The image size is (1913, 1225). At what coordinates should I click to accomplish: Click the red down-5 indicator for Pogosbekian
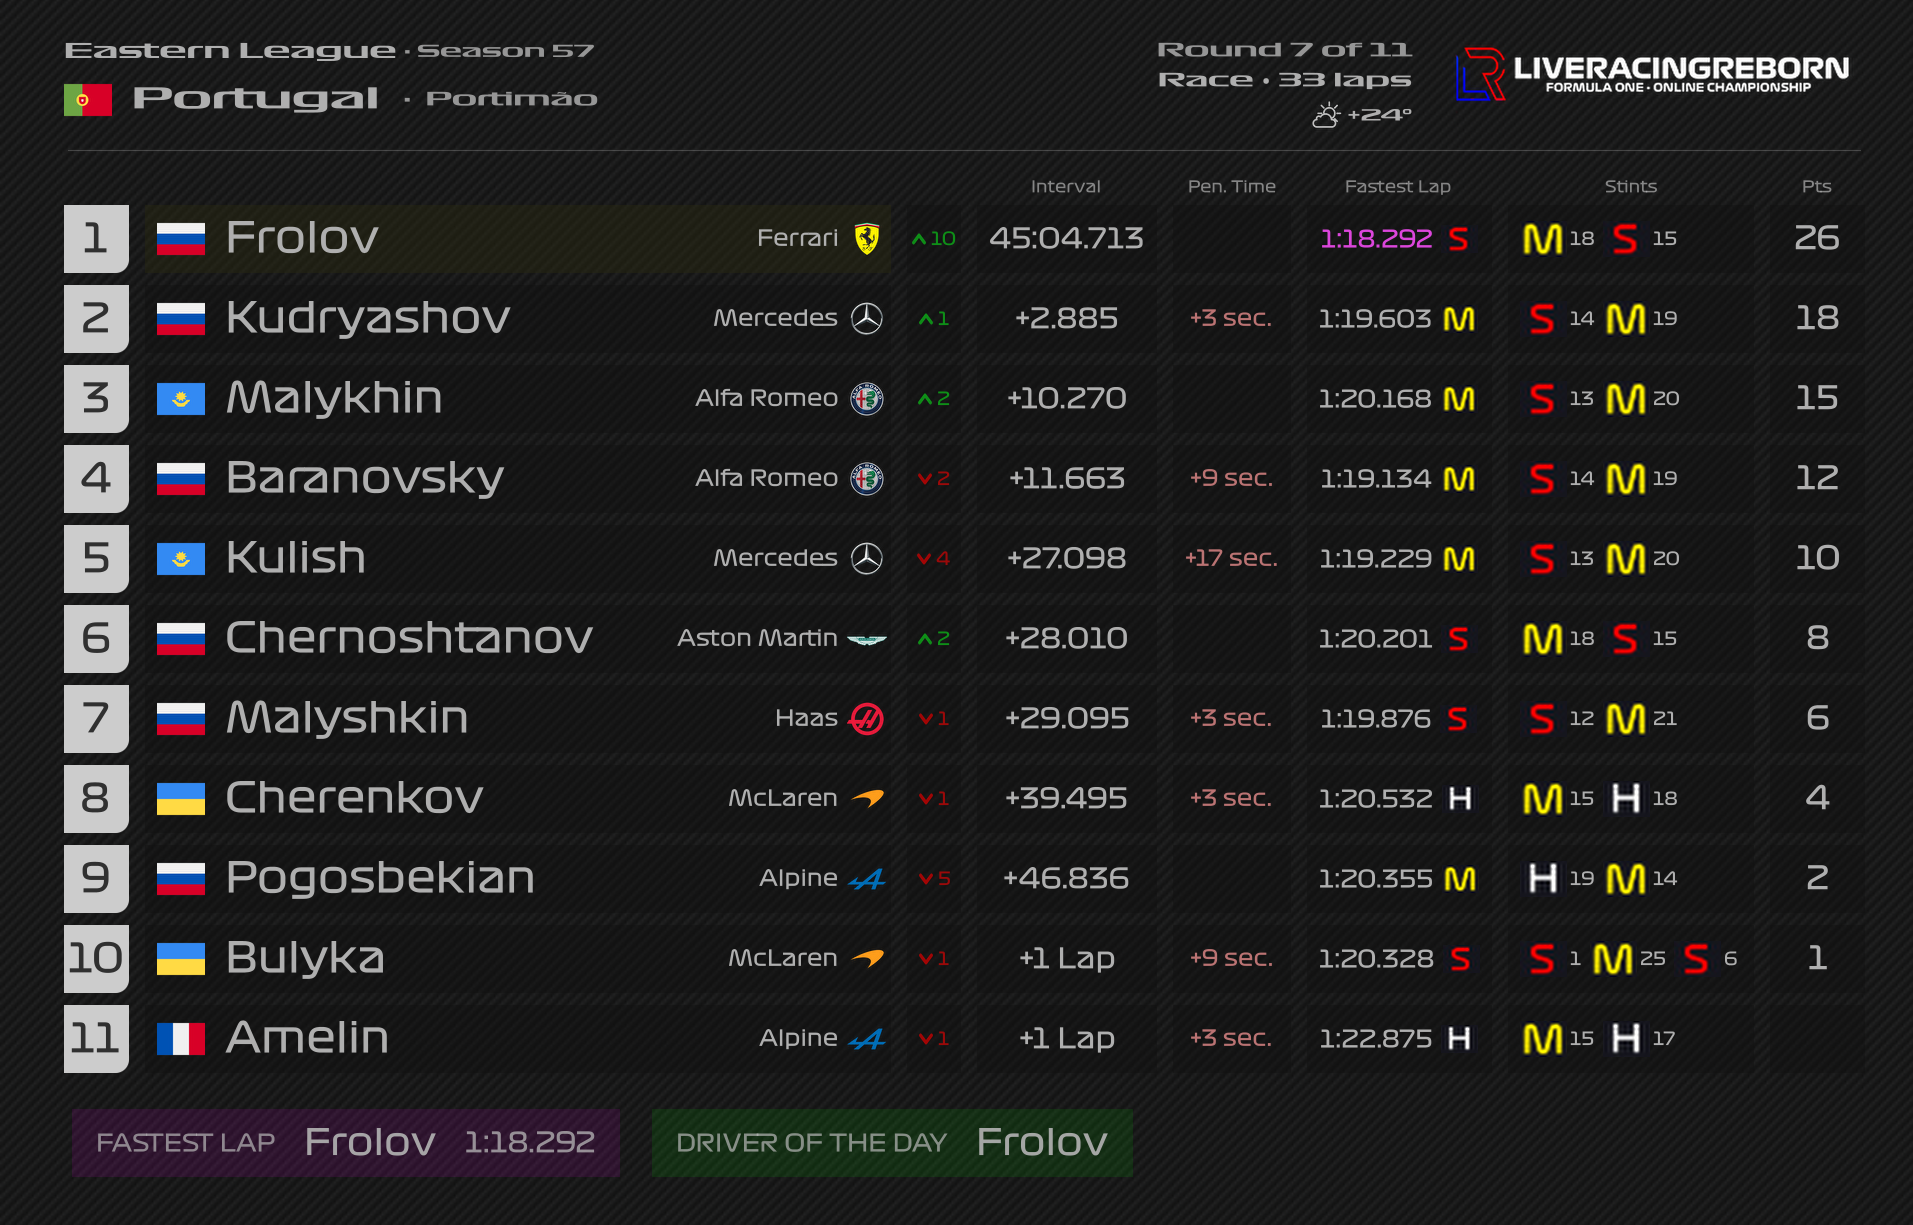point(934,878)
